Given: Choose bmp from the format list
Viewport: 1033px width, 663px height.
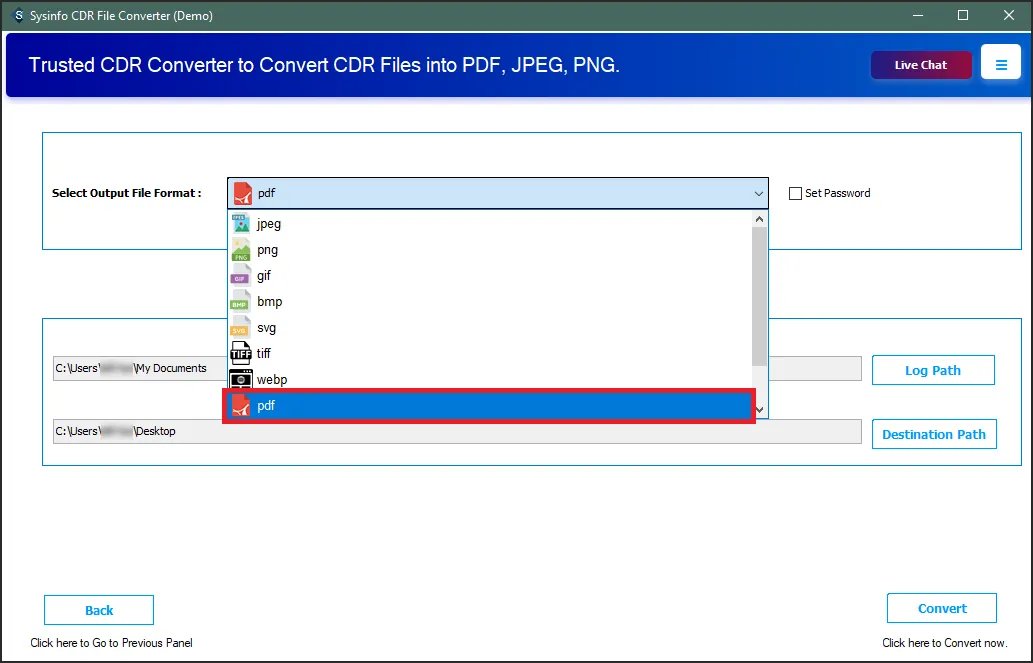Looking at the screenshot, I should pos(490,301).
